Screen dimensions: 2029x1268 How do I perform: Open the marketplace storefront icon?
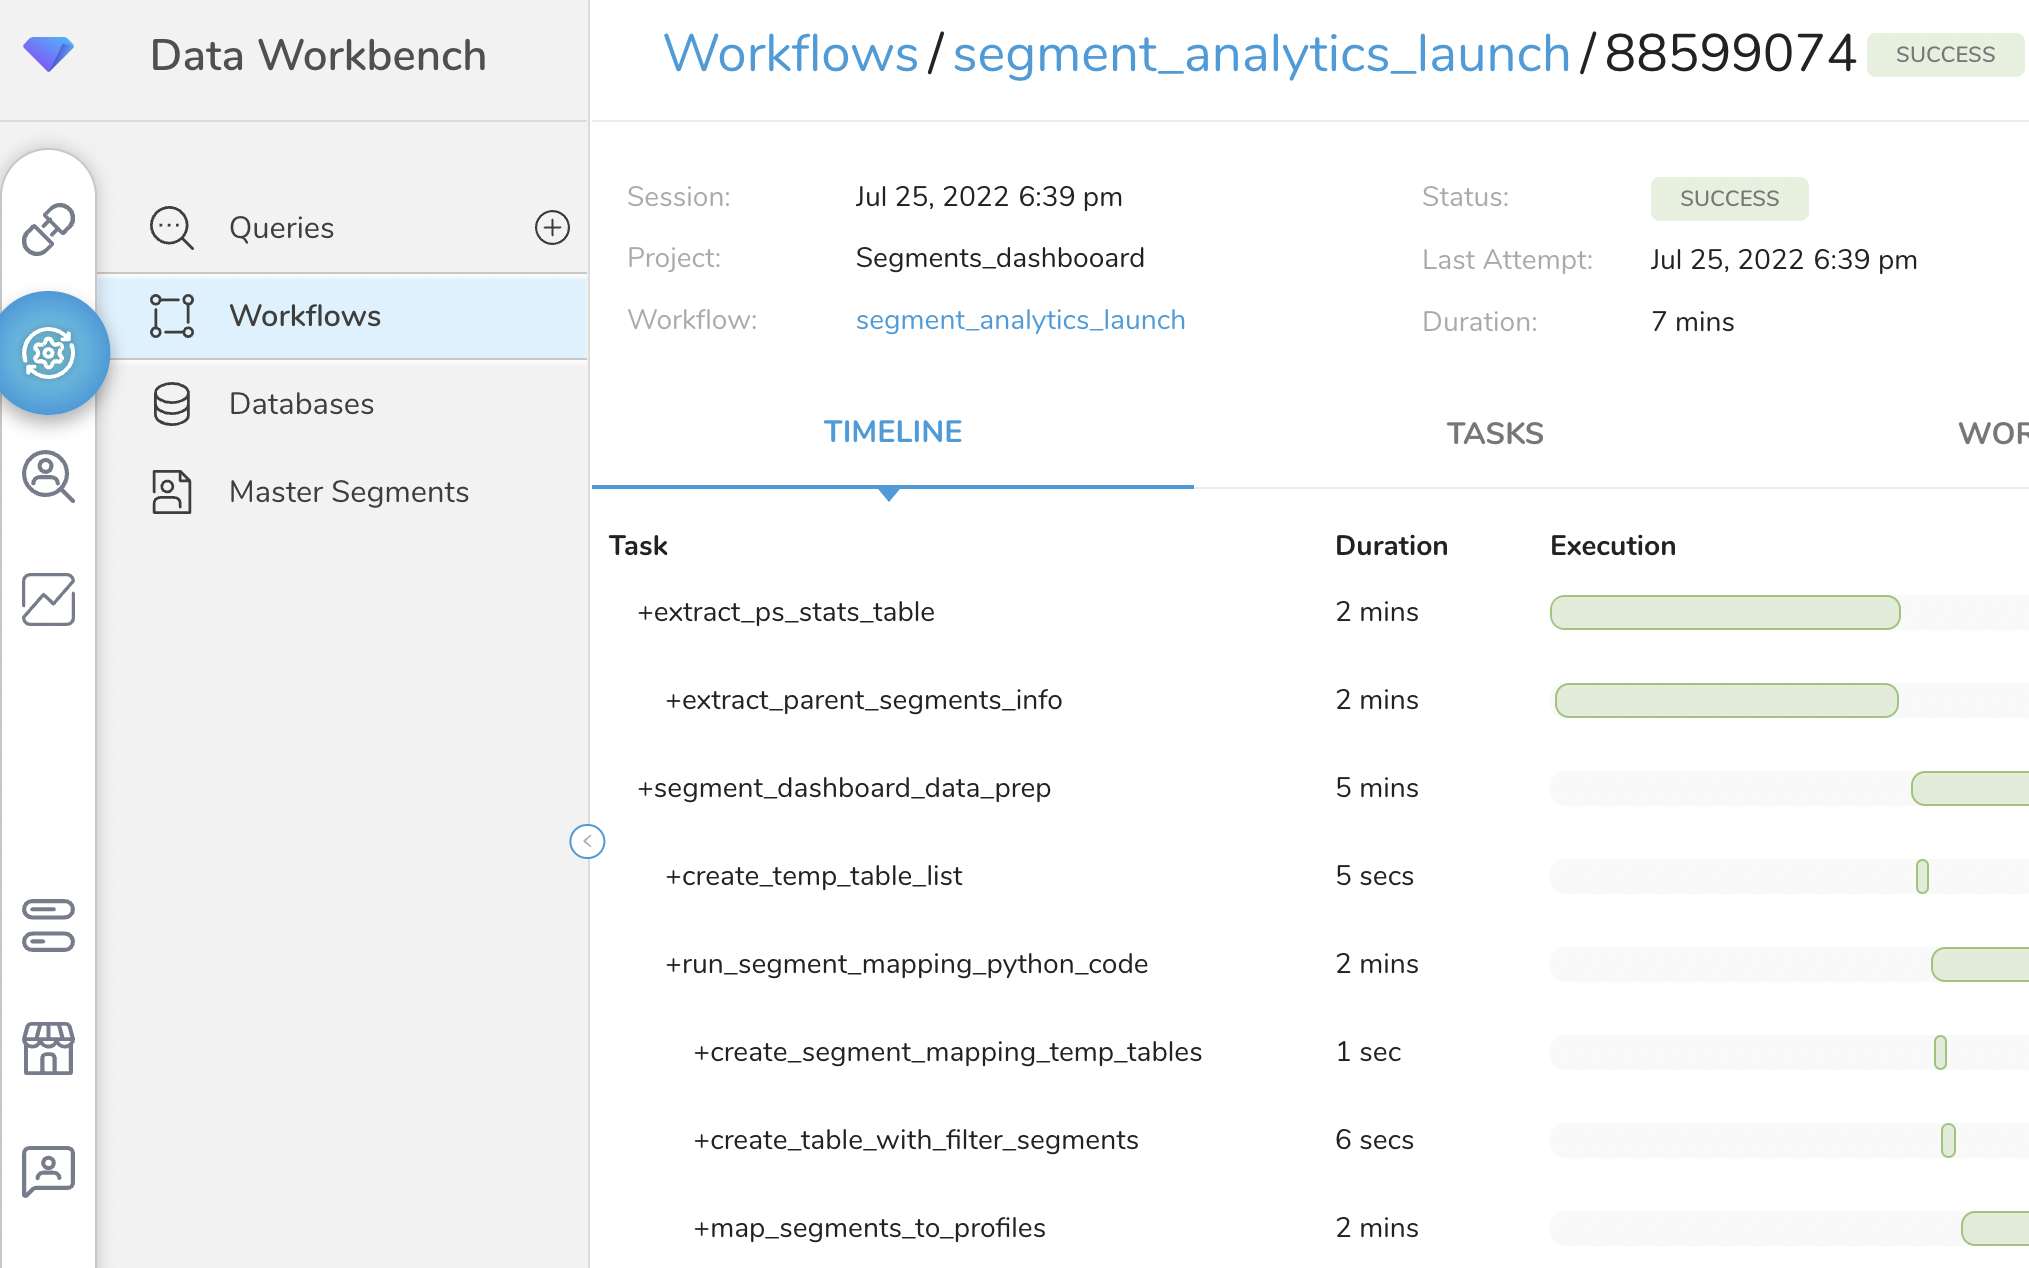(48, 1048)
